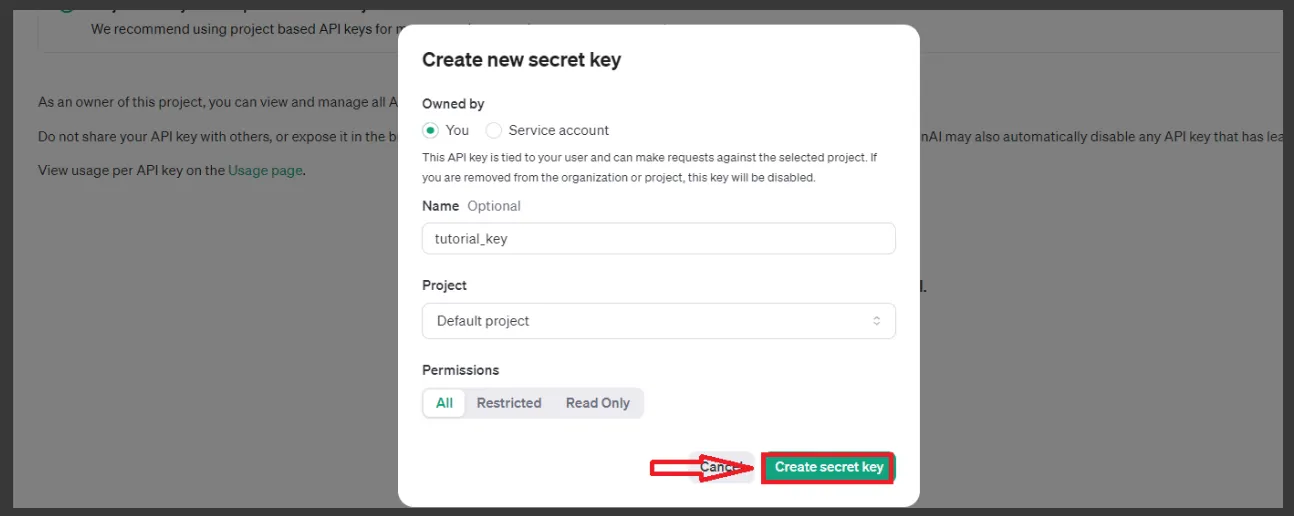Click the "Owned by" section label

click(453, 104)
